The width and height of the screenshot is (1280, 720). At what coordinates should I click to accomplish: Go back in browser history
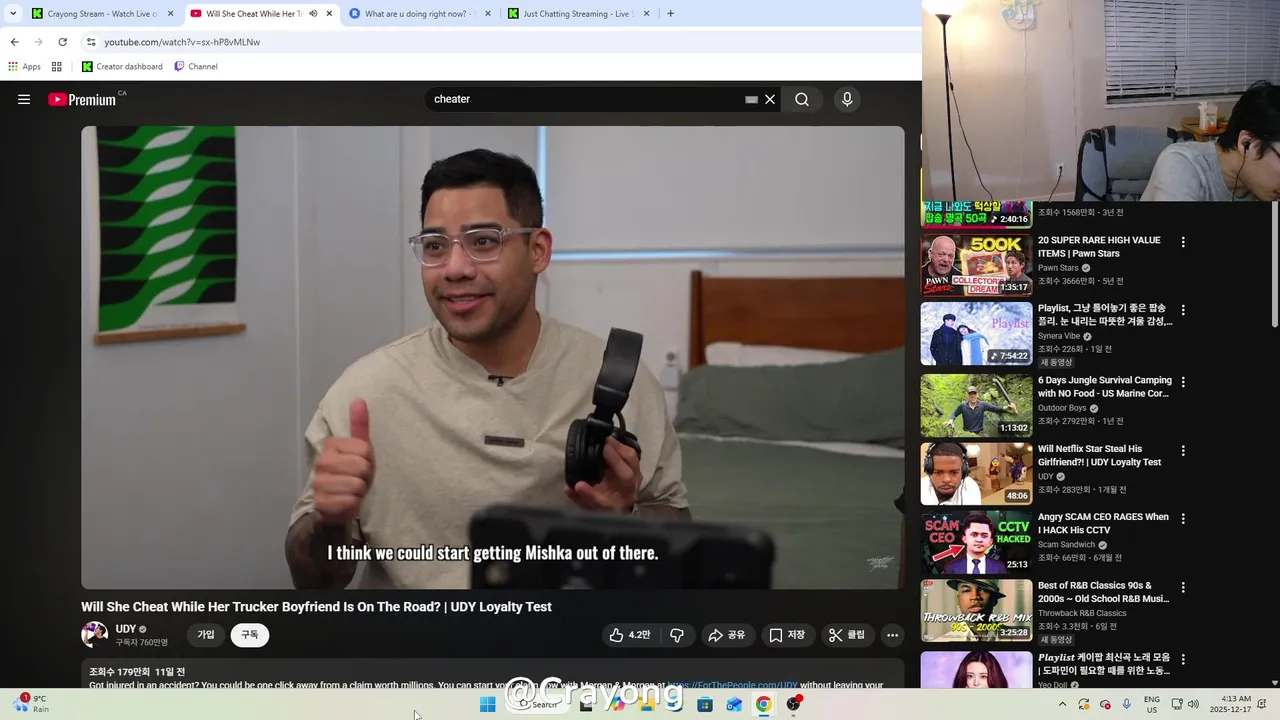tap(14, 42)
